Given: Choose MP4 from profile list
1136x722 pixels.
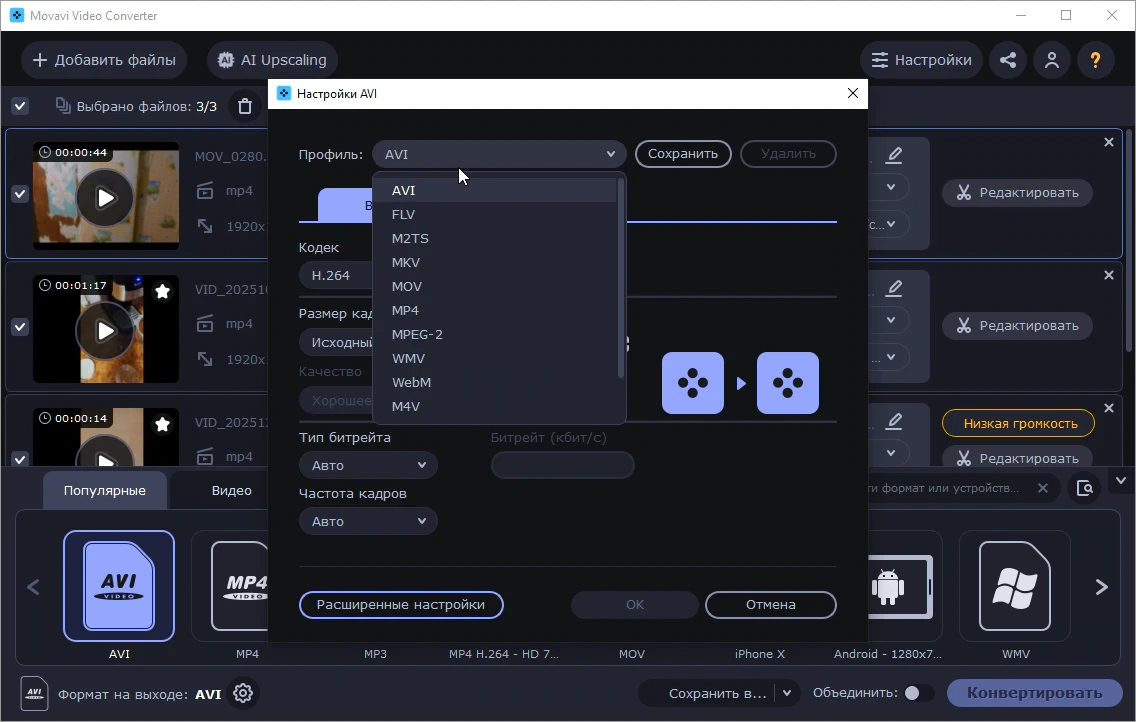Looking at the screenshot, I should [x=496, y=310].
